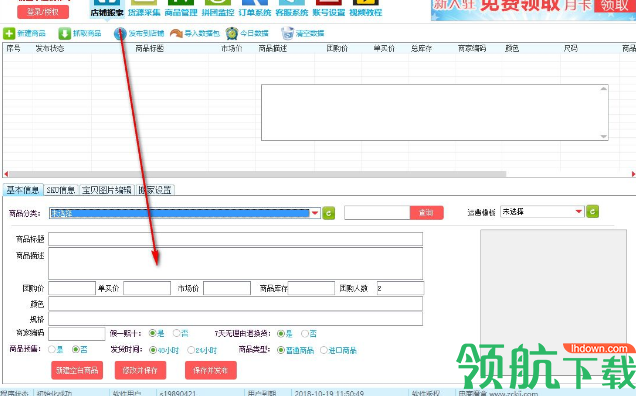Focus the 规格 input field
The width and height of the screenshot is (636, 396).
tap(235, 319)
